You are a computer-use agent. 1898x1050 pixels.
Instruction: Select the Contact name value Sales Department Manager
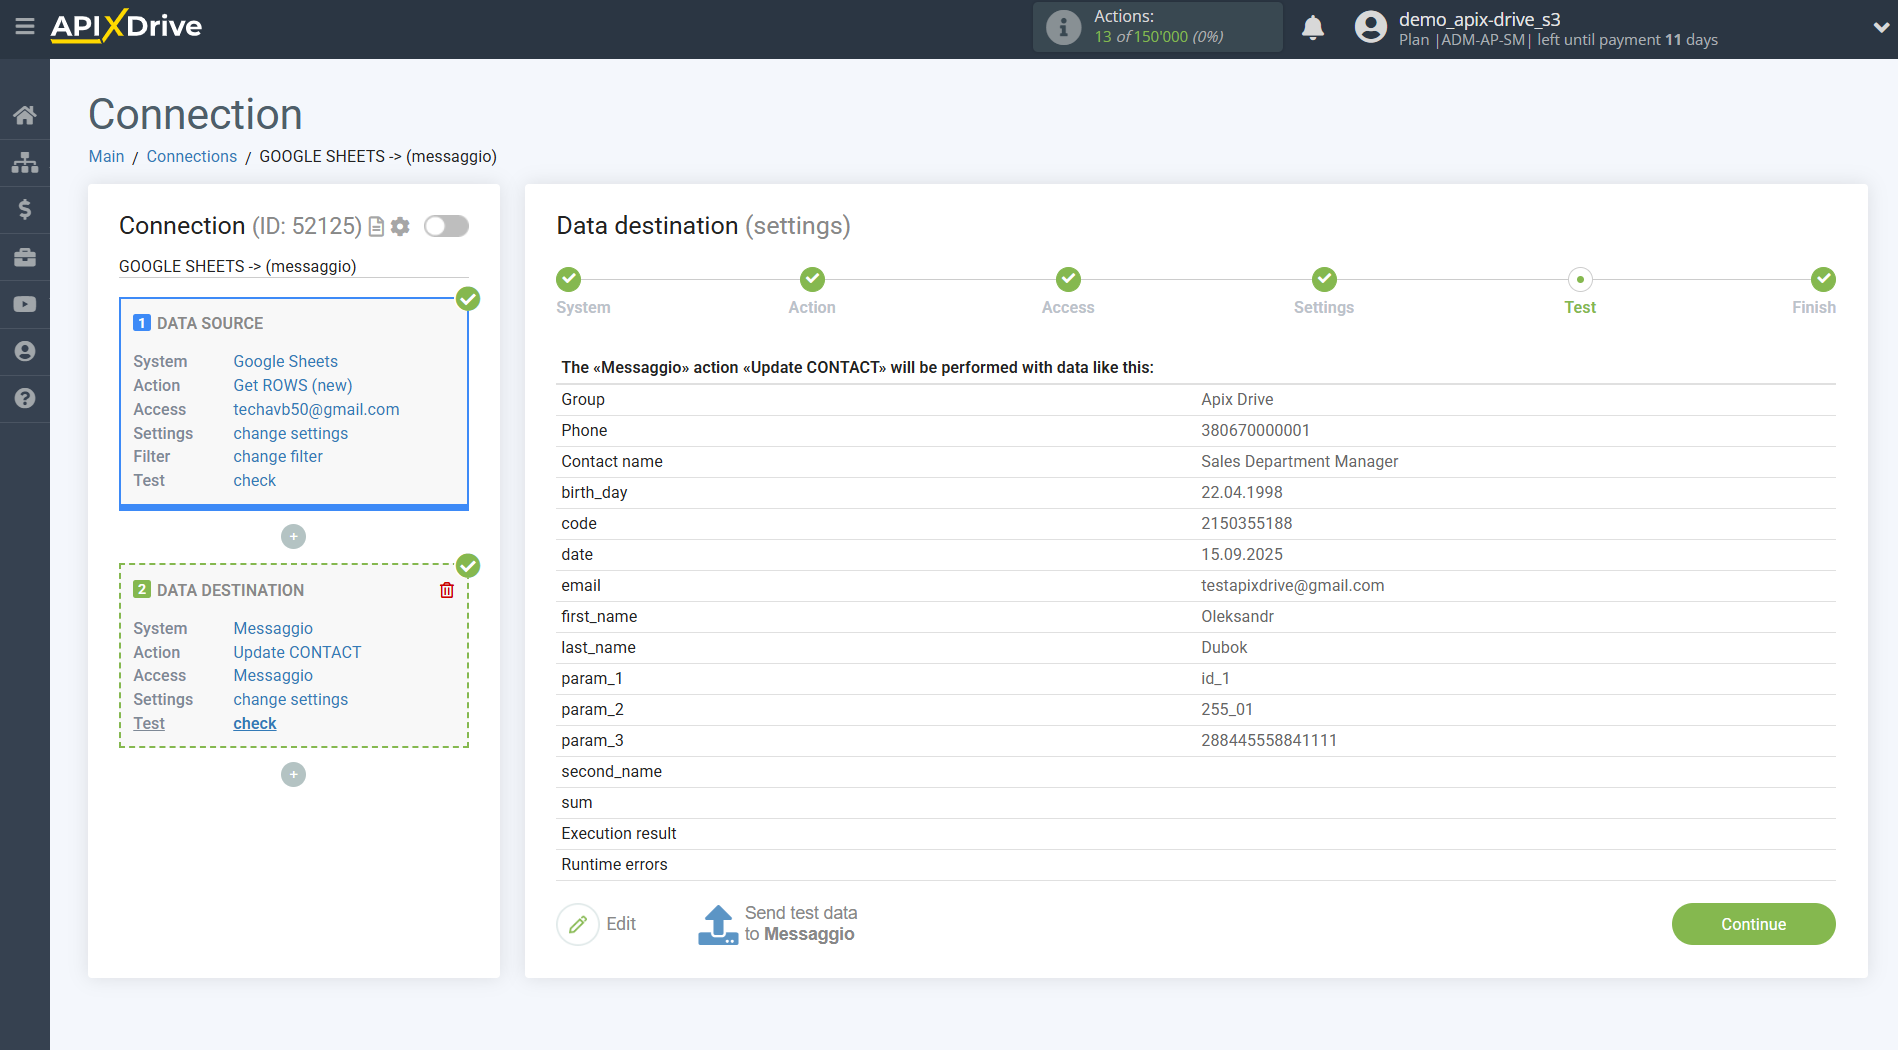click(1299, 461)
